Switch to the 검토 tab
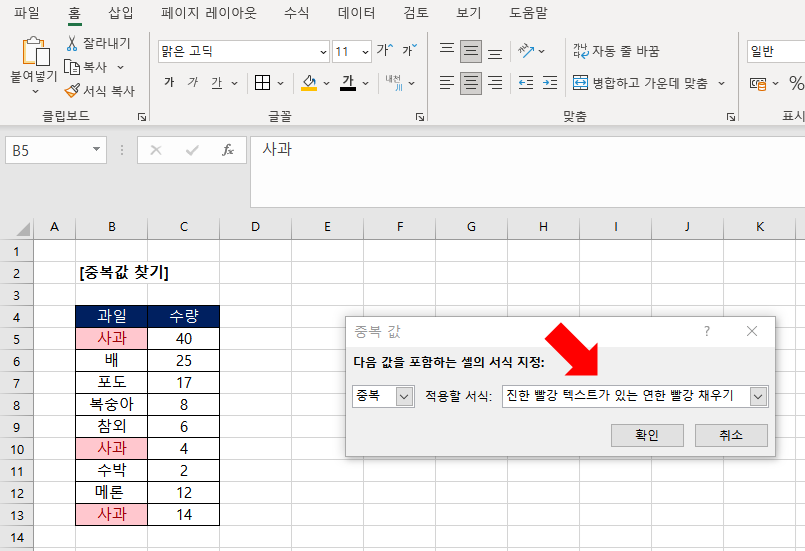The image size is (805, 551). (x=416, y=12)
